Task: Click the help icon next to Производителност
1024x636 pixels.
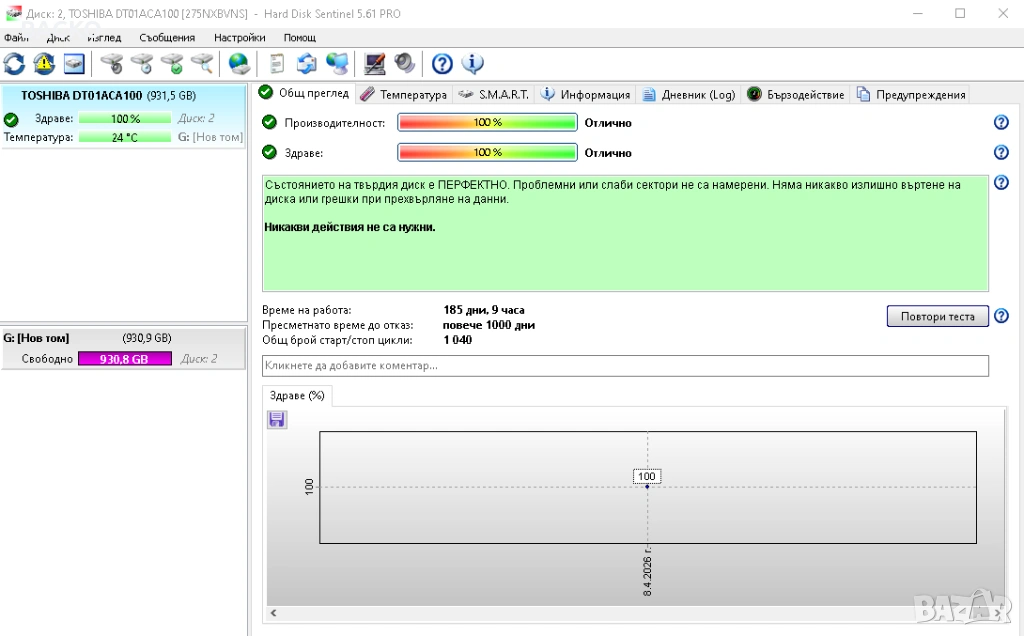Action: (1001, 123)
